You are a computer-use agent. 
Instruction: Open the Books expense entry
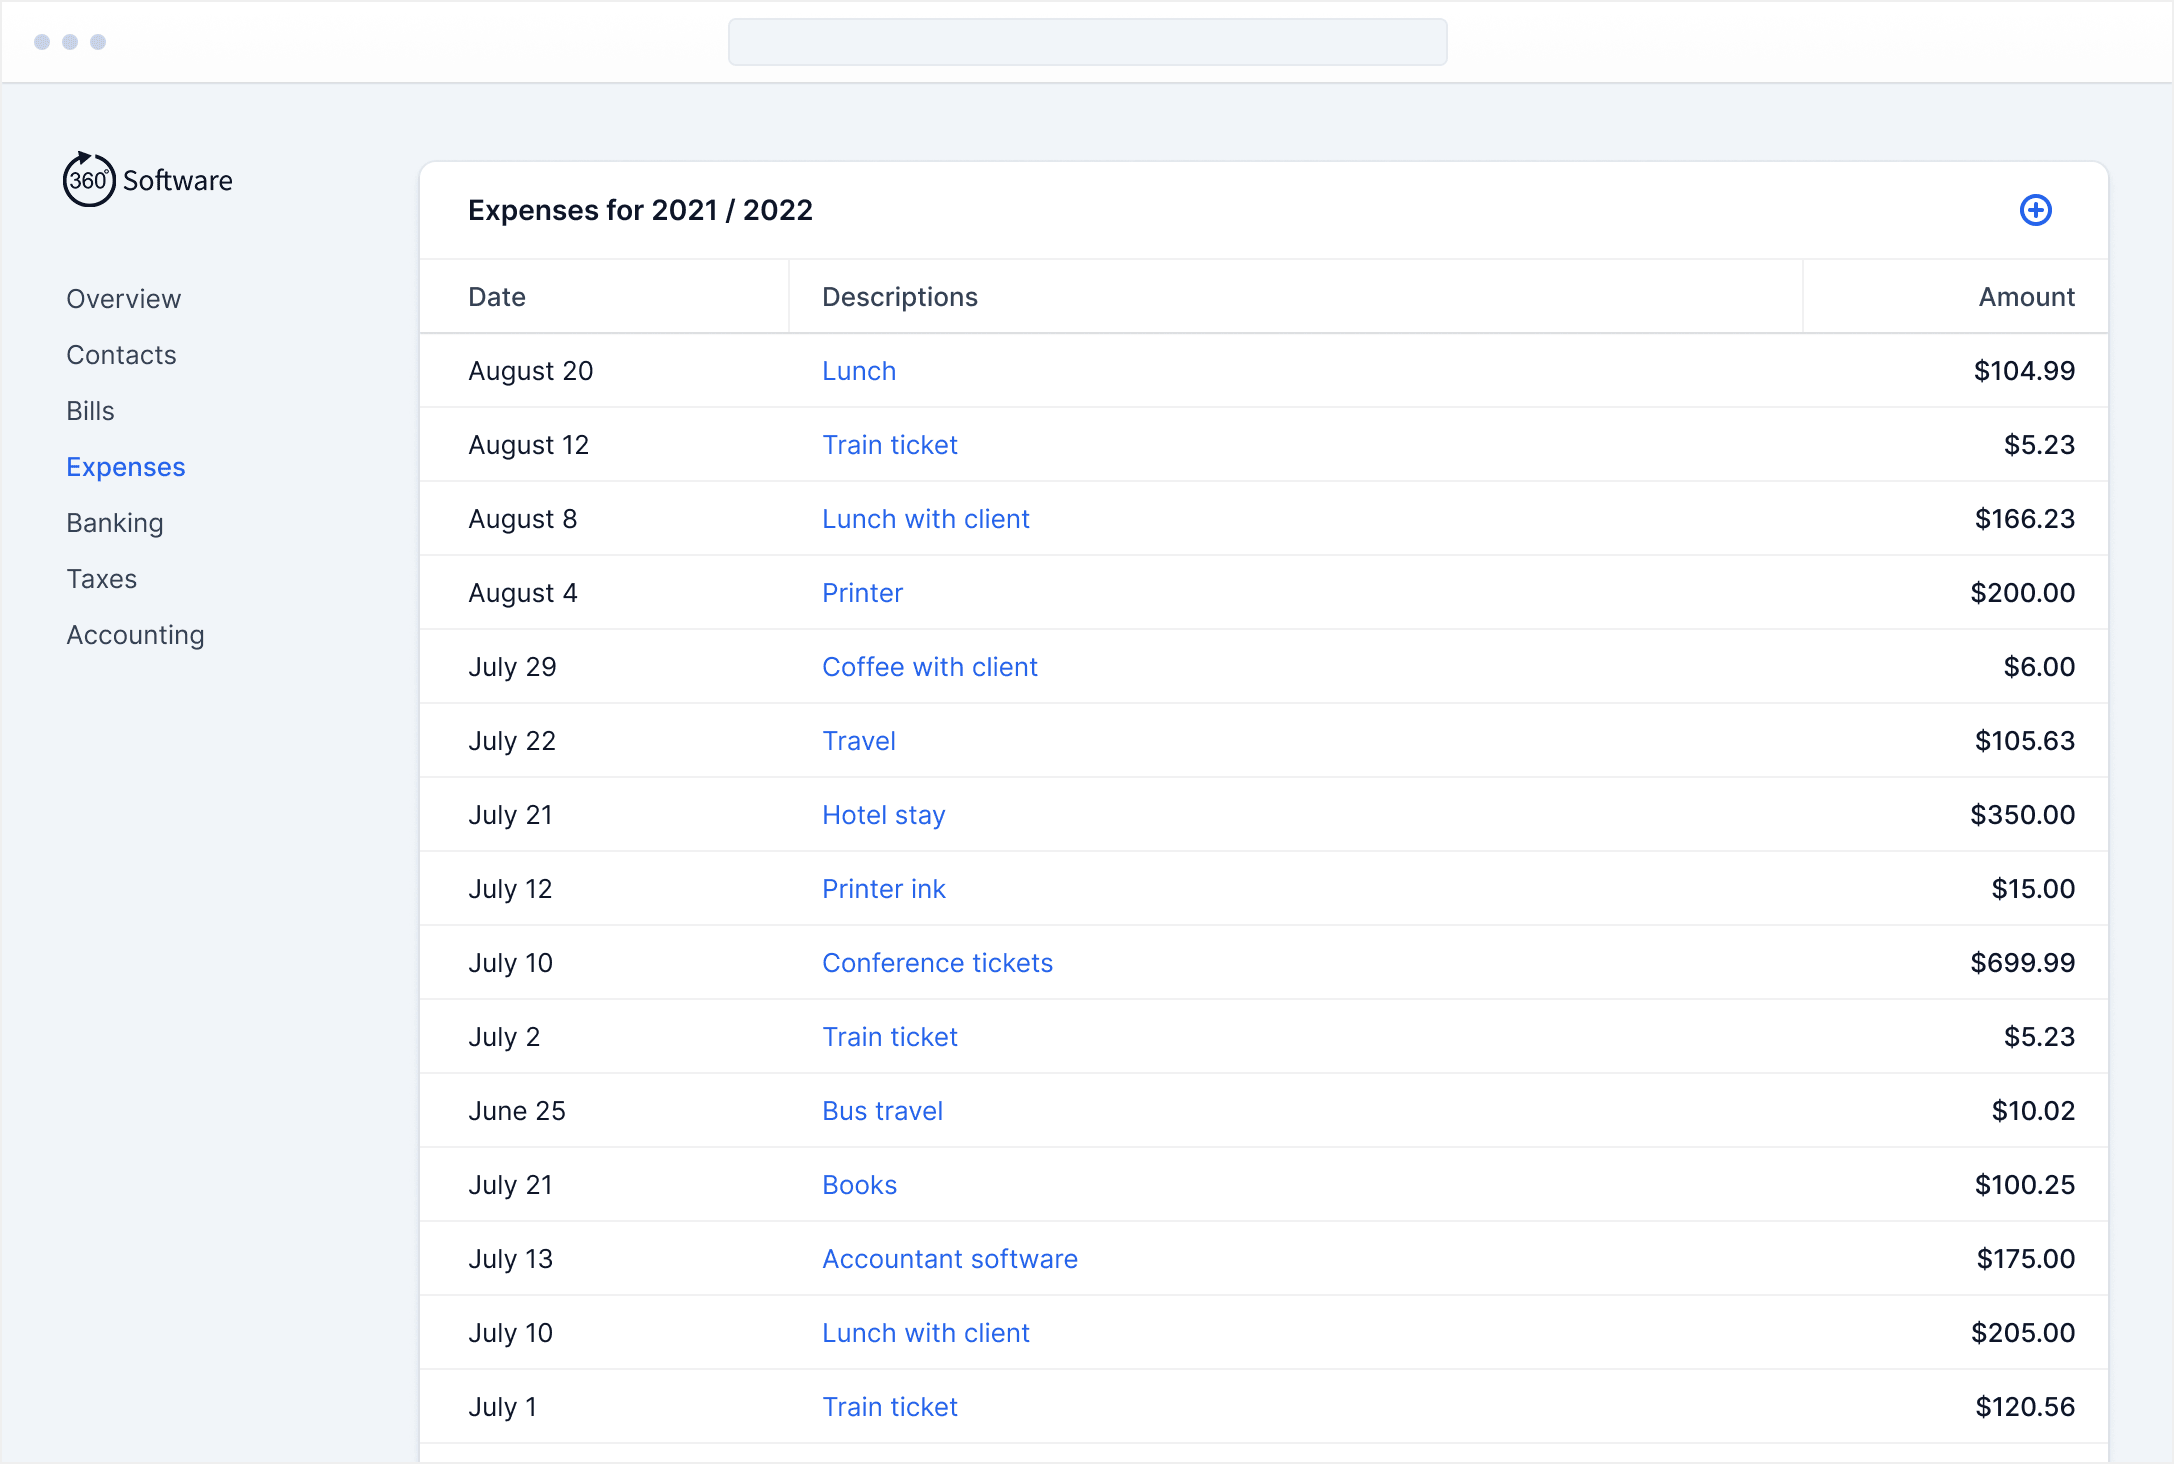click(859, 1185)
